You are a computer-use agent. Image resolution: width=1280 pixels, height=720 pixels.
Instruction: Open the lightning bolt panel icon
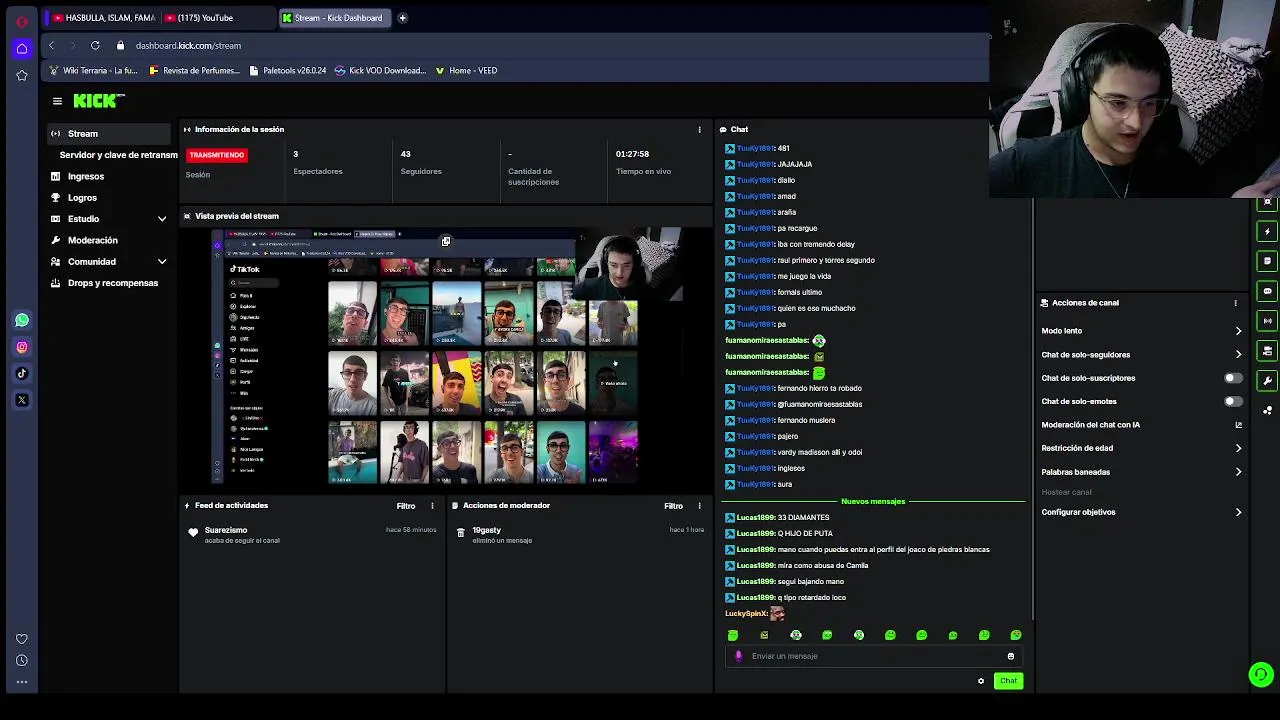click(1268, 231)
